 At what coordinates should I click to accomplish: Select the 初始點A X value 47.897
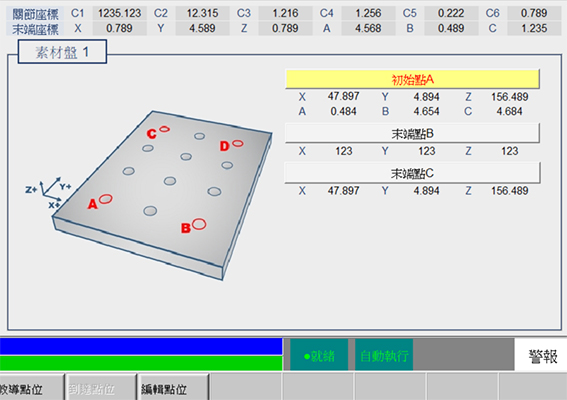[x=343, y=97]
